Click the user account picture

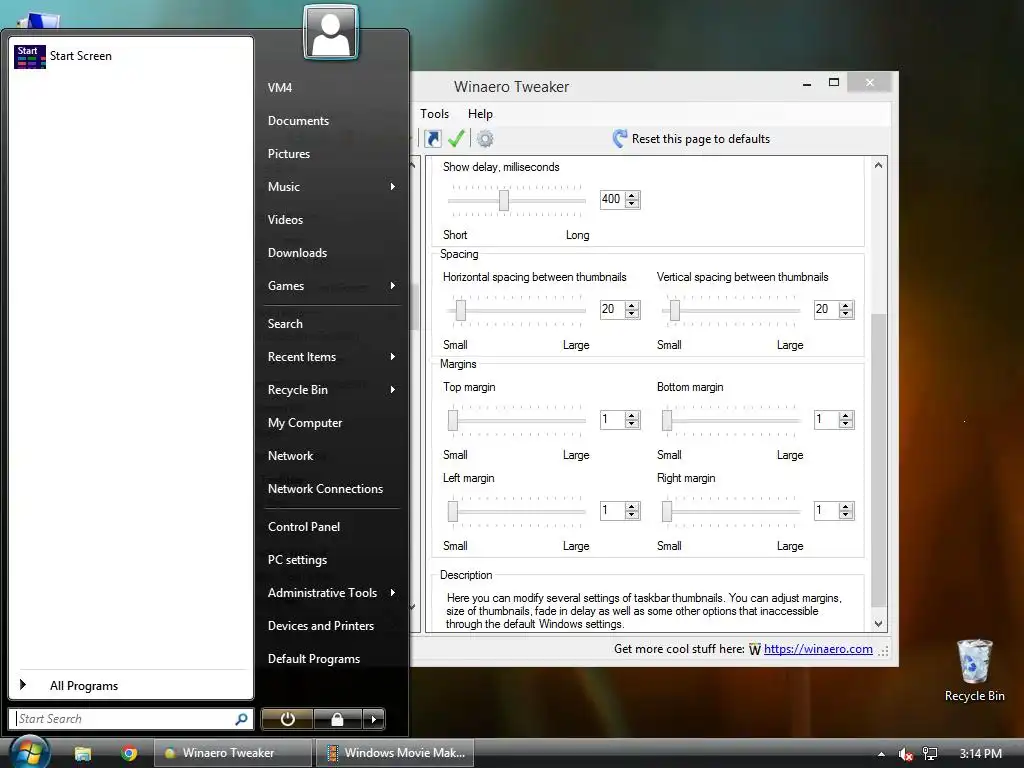coord(331,32)
